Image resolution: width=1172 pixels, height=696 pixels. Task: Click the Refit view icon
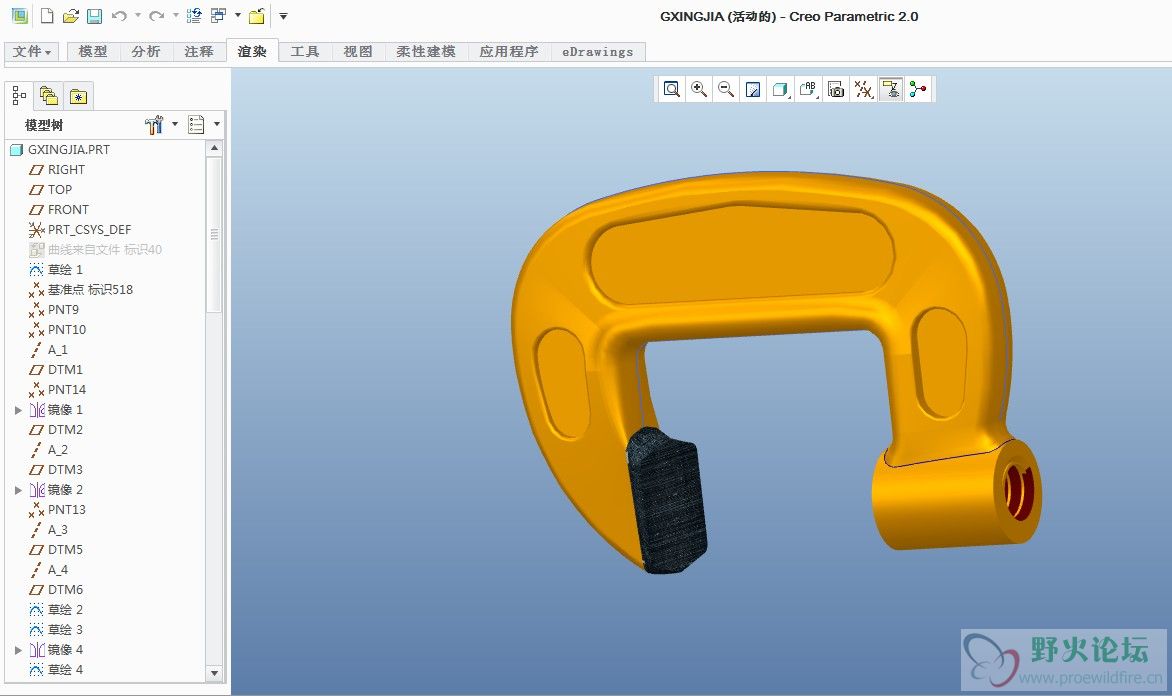[671, 90]
